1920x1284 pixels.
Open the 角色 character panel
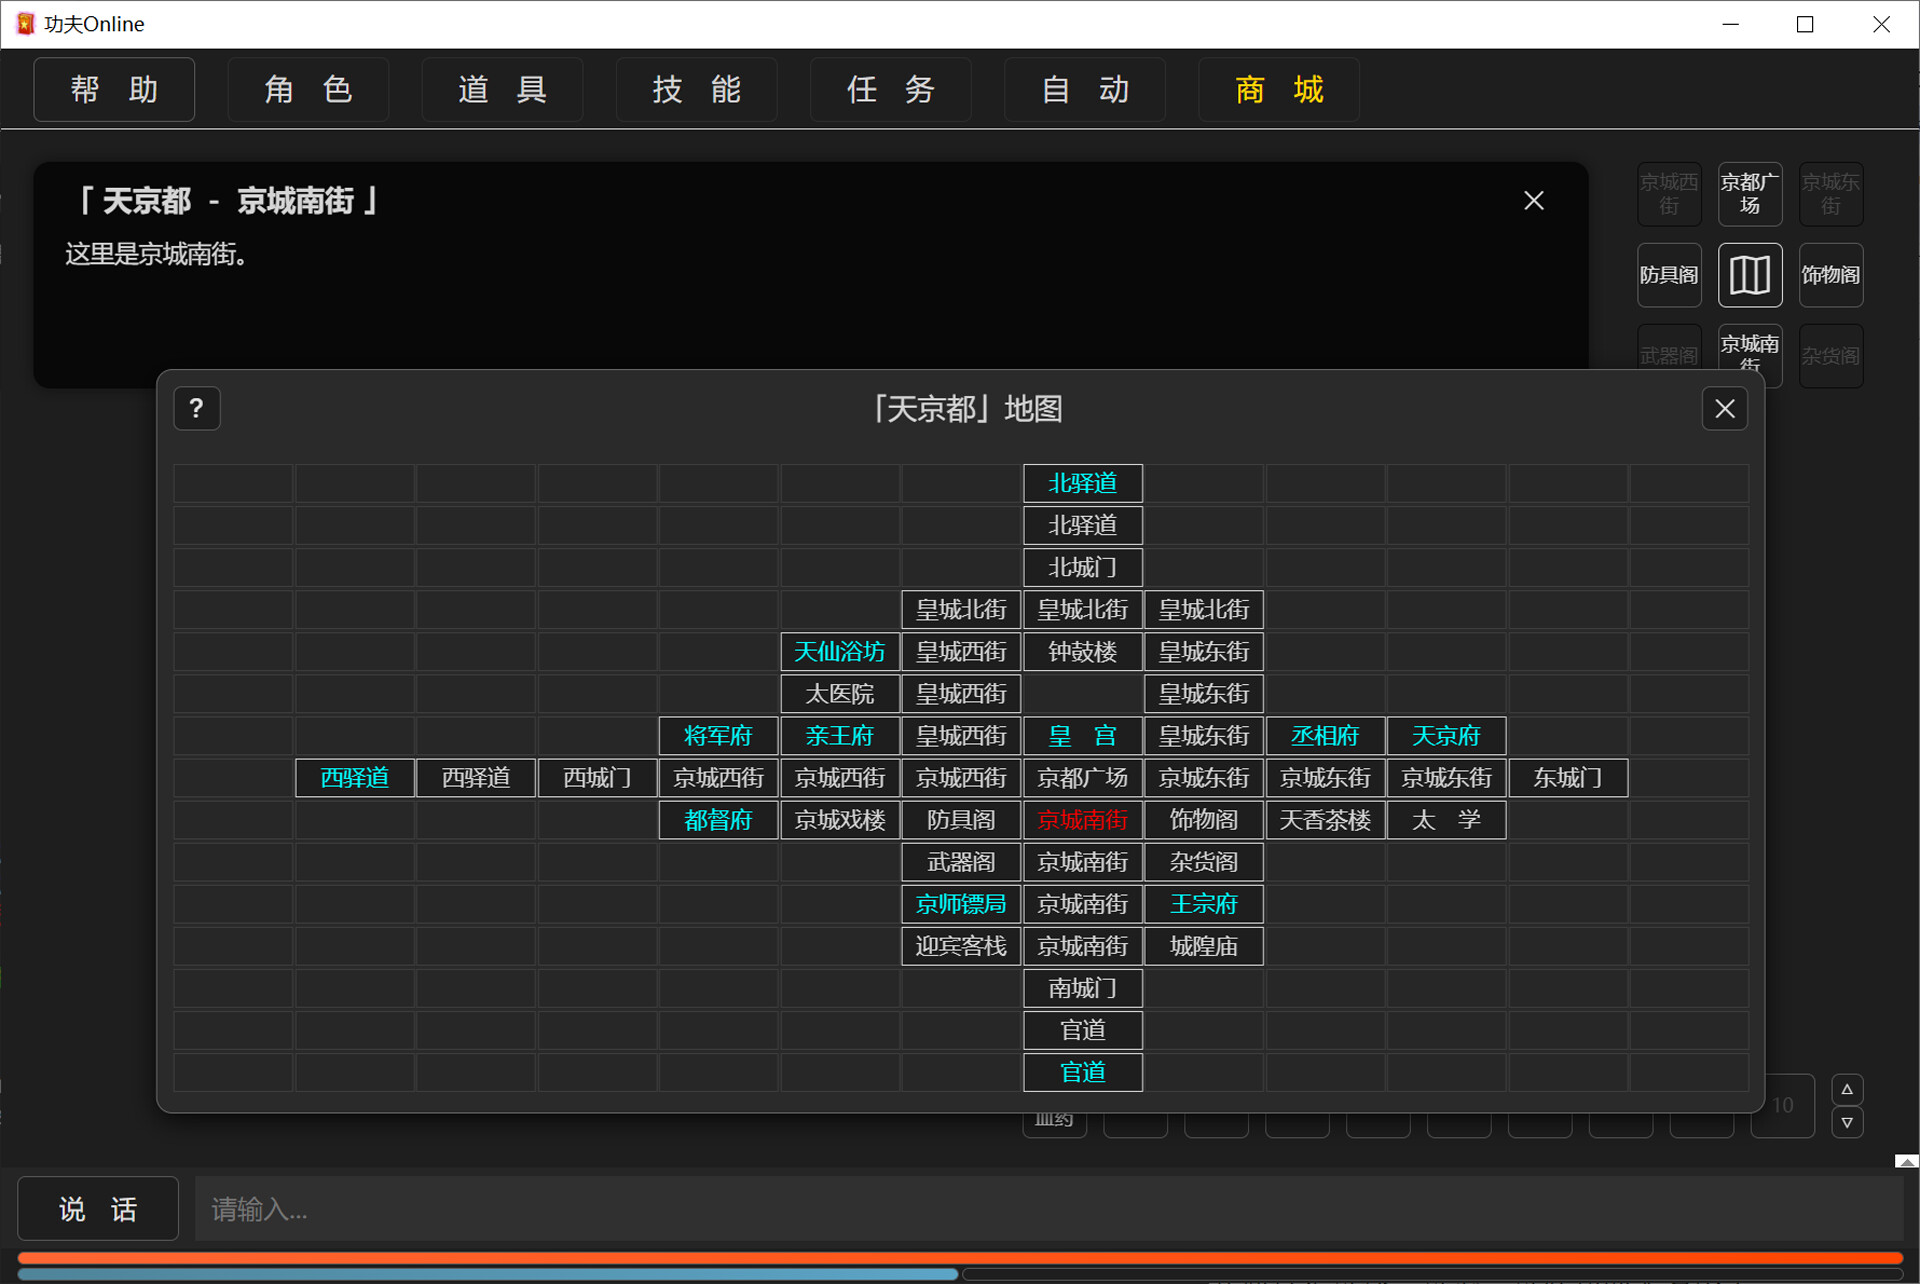tap(307, 90)
